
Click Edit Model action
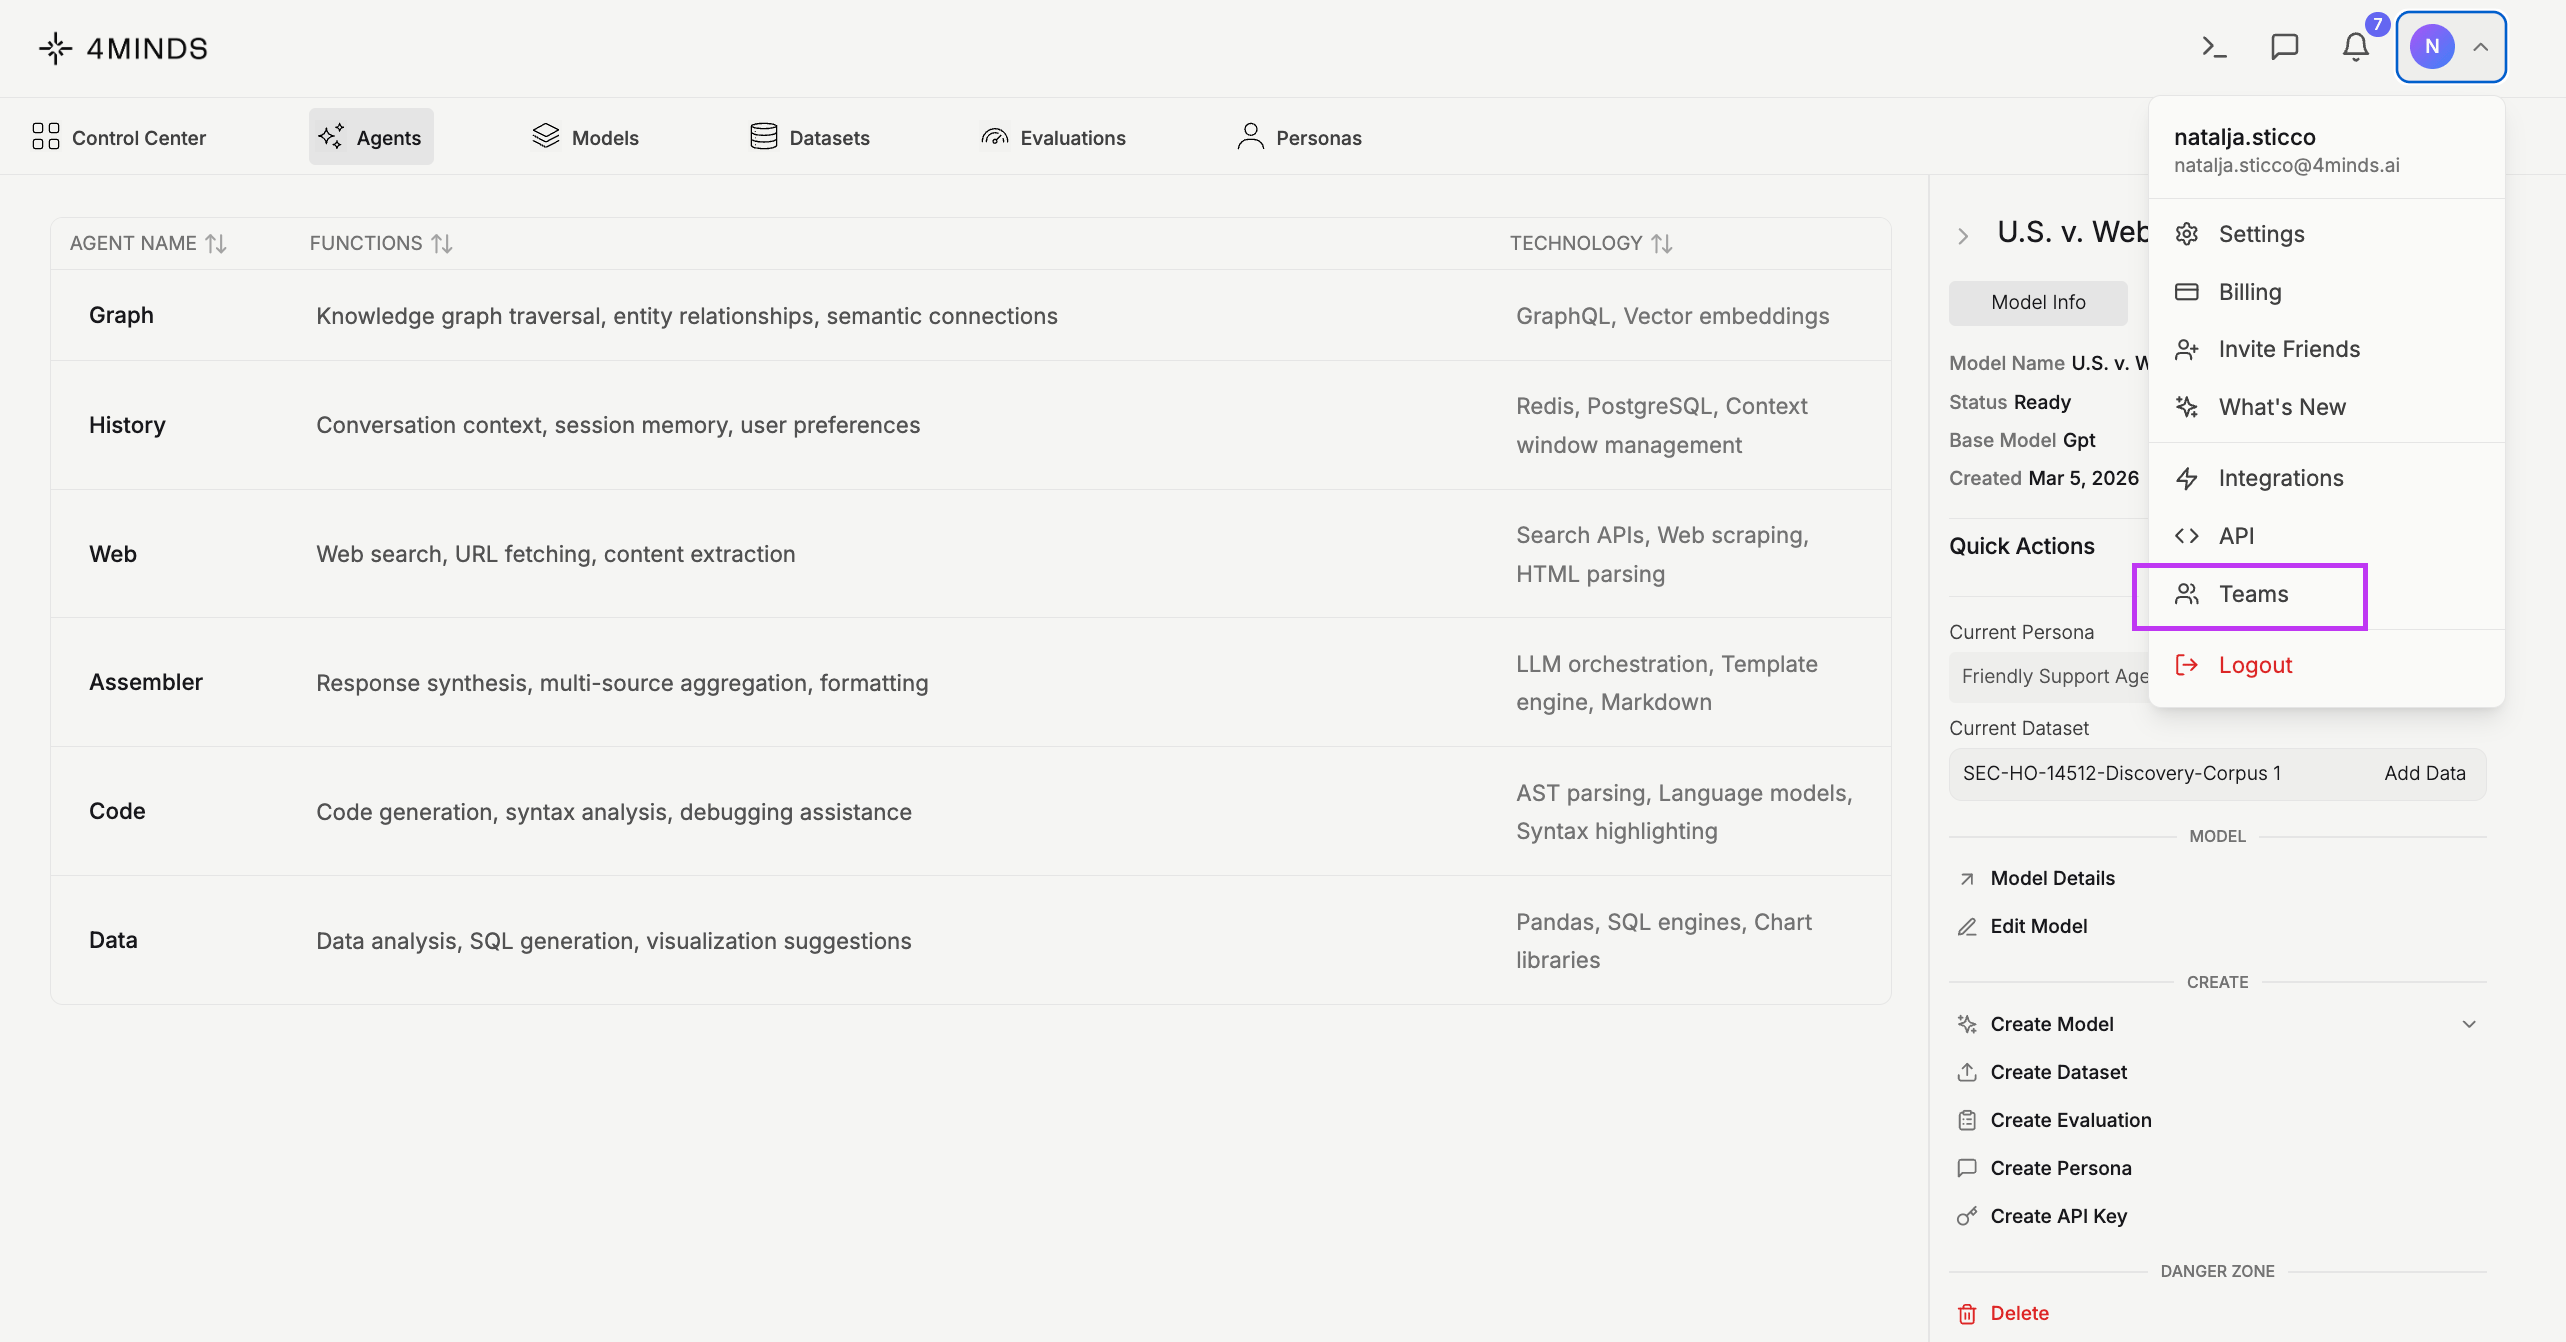click(2038, 926)
